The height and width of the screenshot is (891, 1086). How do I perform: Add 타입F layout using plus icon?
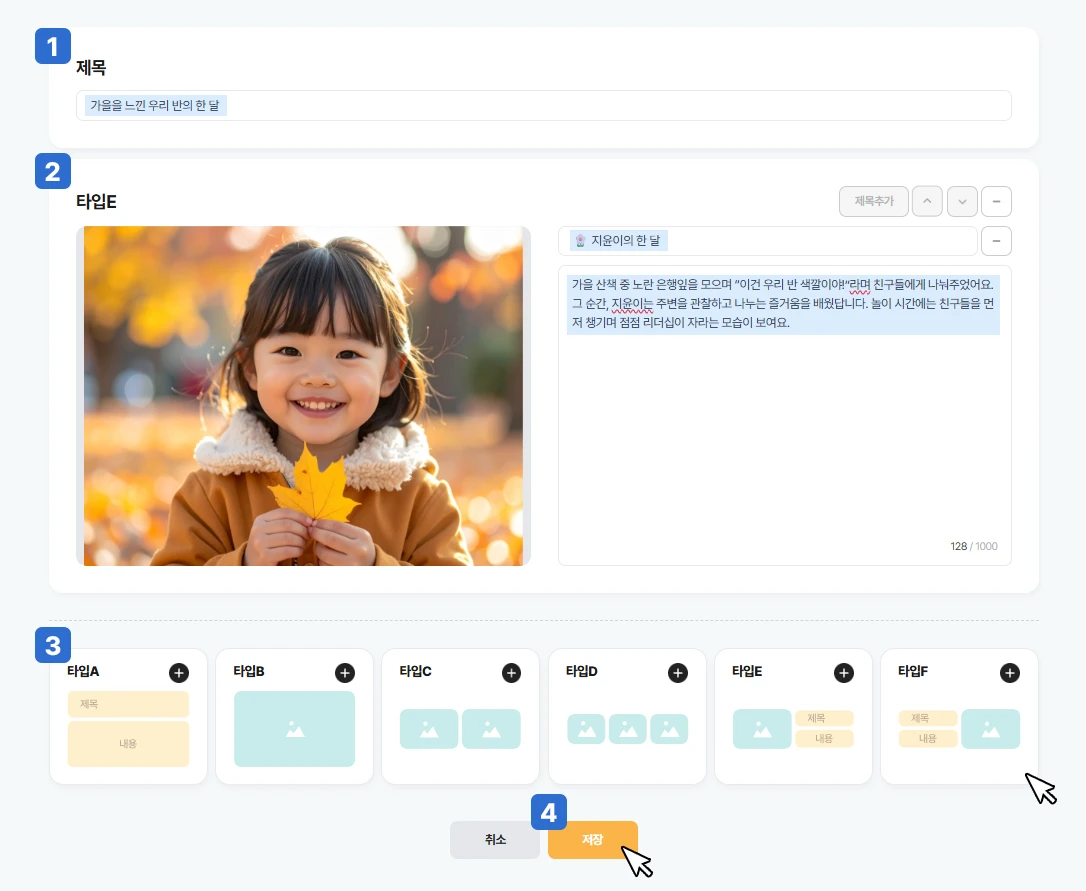(1010, 673)
